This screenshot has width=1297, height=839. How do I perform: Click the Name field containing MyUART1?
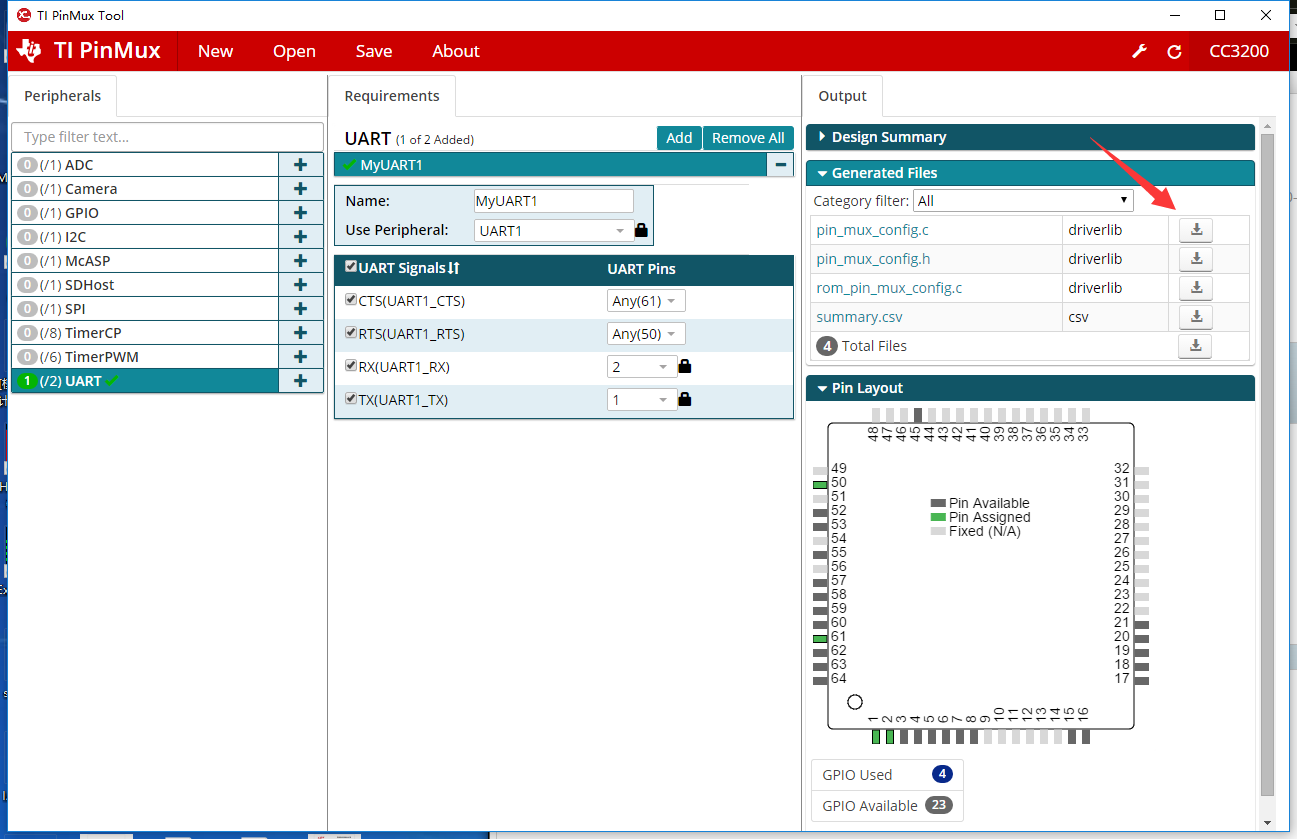tap(554, 201)
